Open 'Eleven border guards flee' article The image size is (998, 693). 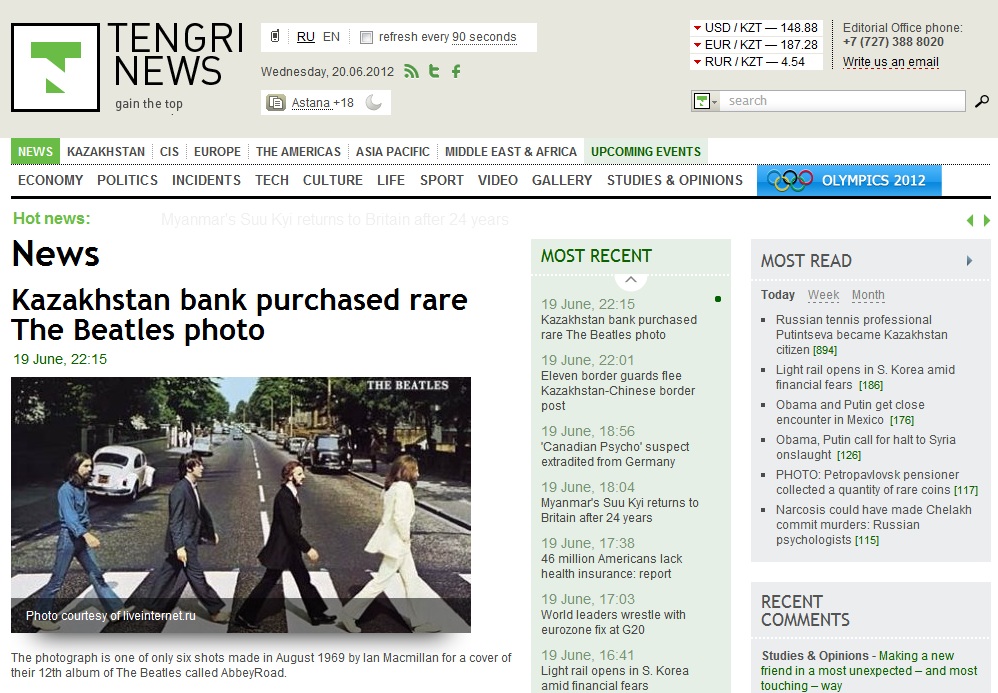pyautogui.click(x=617, y=391)
